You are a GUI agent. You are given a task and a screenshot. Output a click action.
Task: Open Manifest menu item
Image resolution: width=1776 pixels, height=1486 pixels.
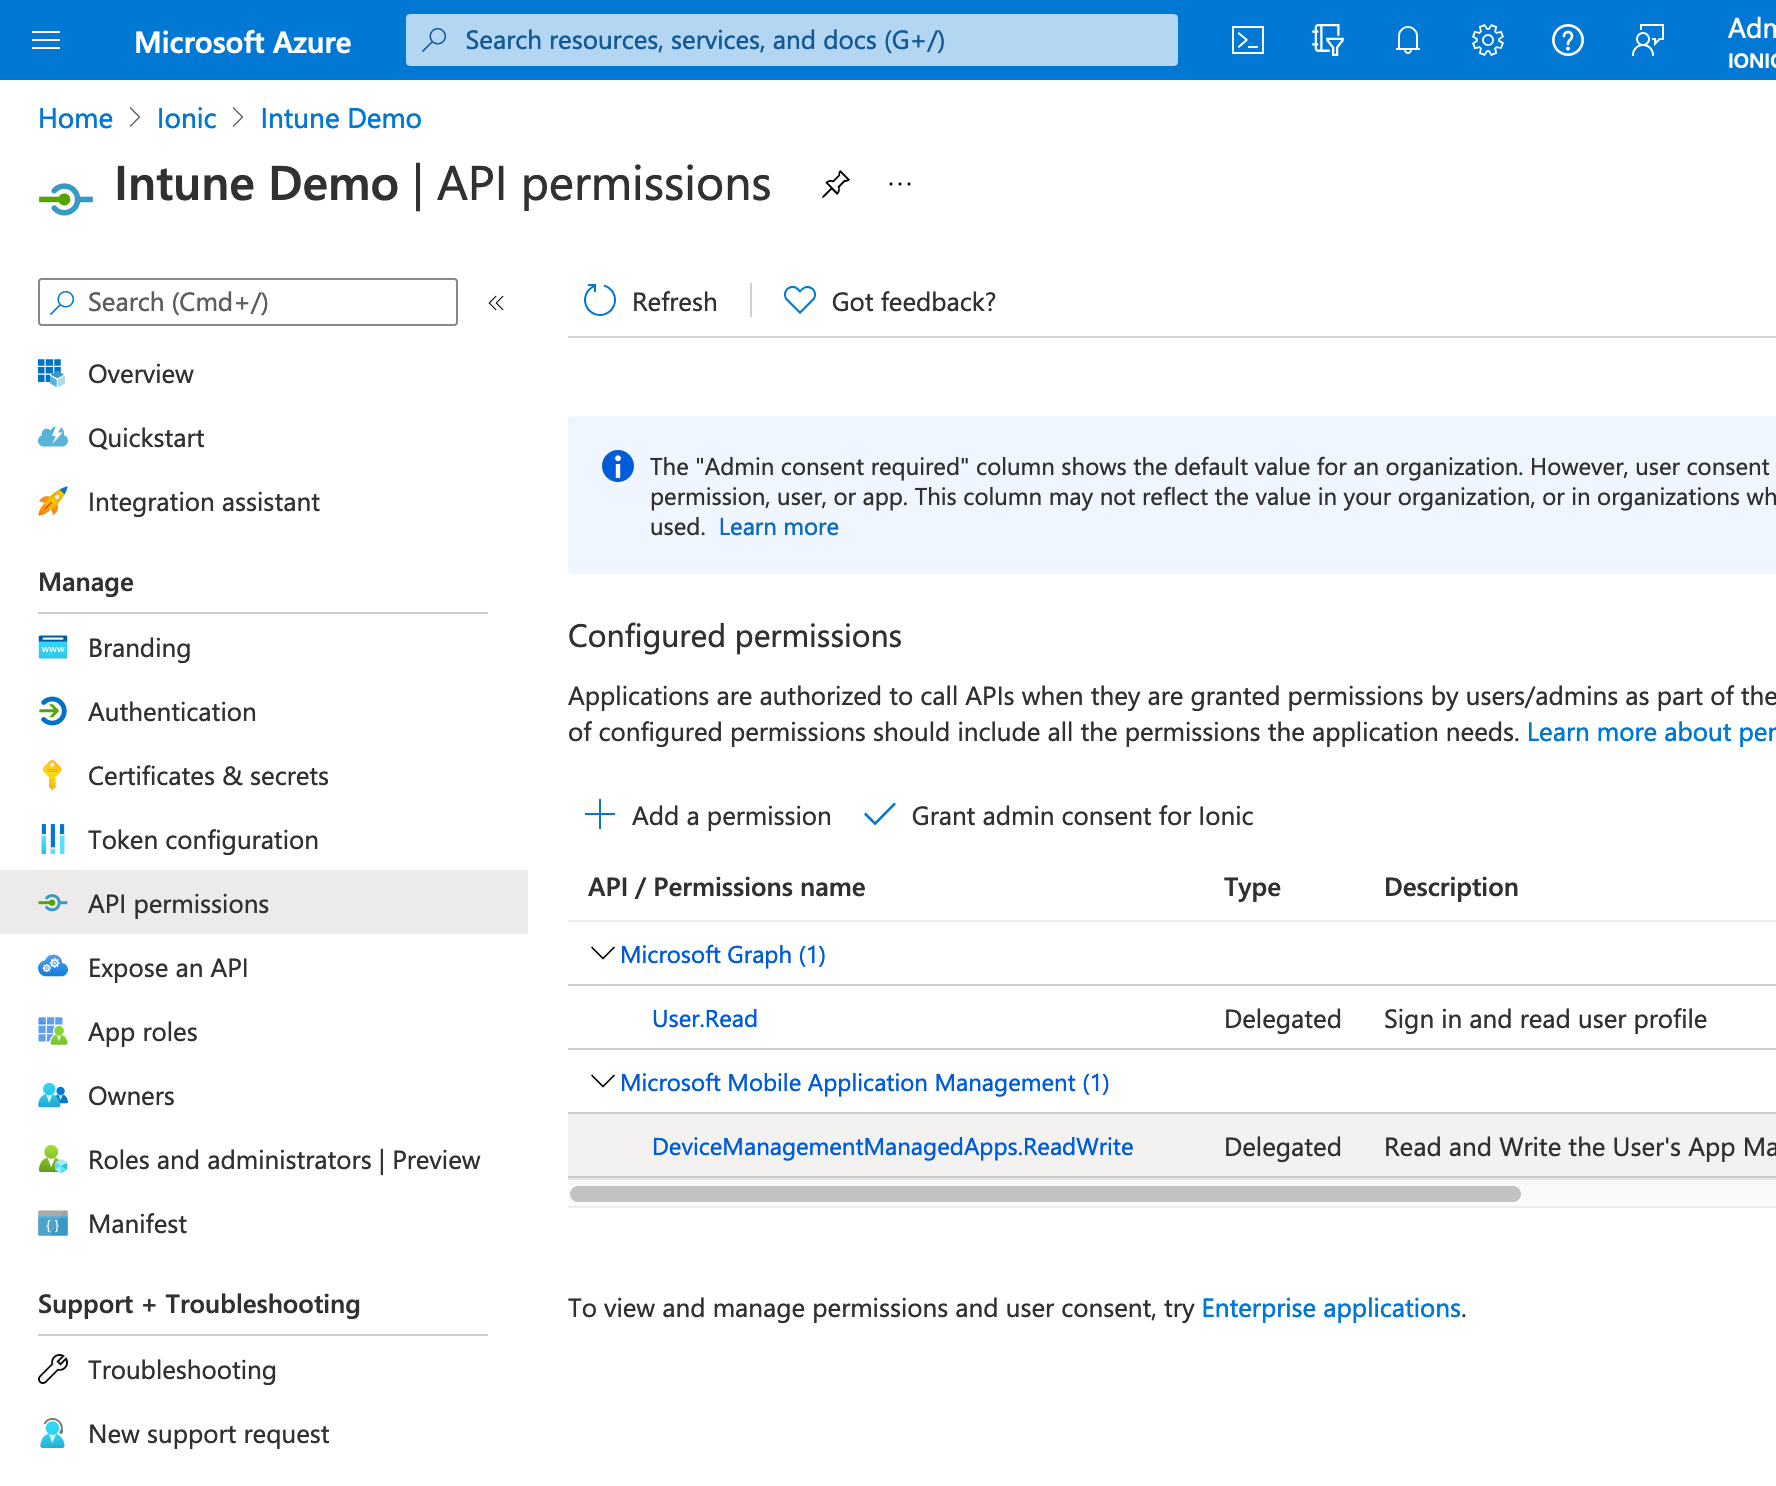tap(137, 1224)
